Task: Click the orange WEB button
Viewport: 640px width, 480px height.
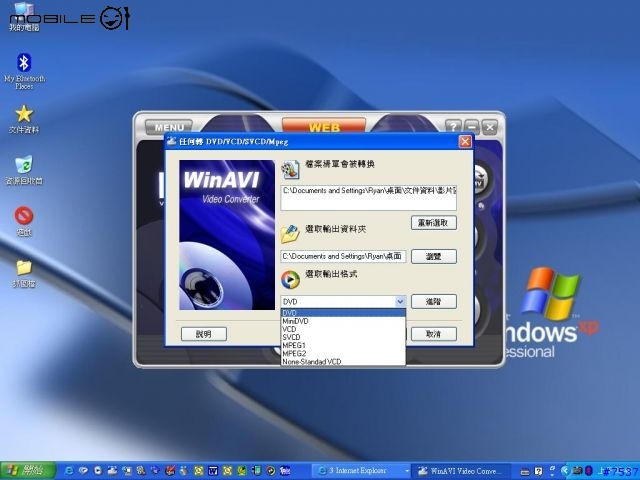Action: 324,126
